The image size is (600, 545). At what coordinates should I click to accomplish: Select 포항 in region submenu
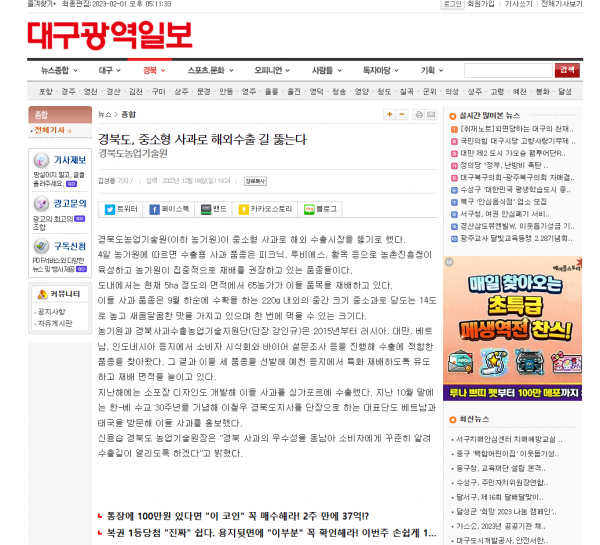46,91
